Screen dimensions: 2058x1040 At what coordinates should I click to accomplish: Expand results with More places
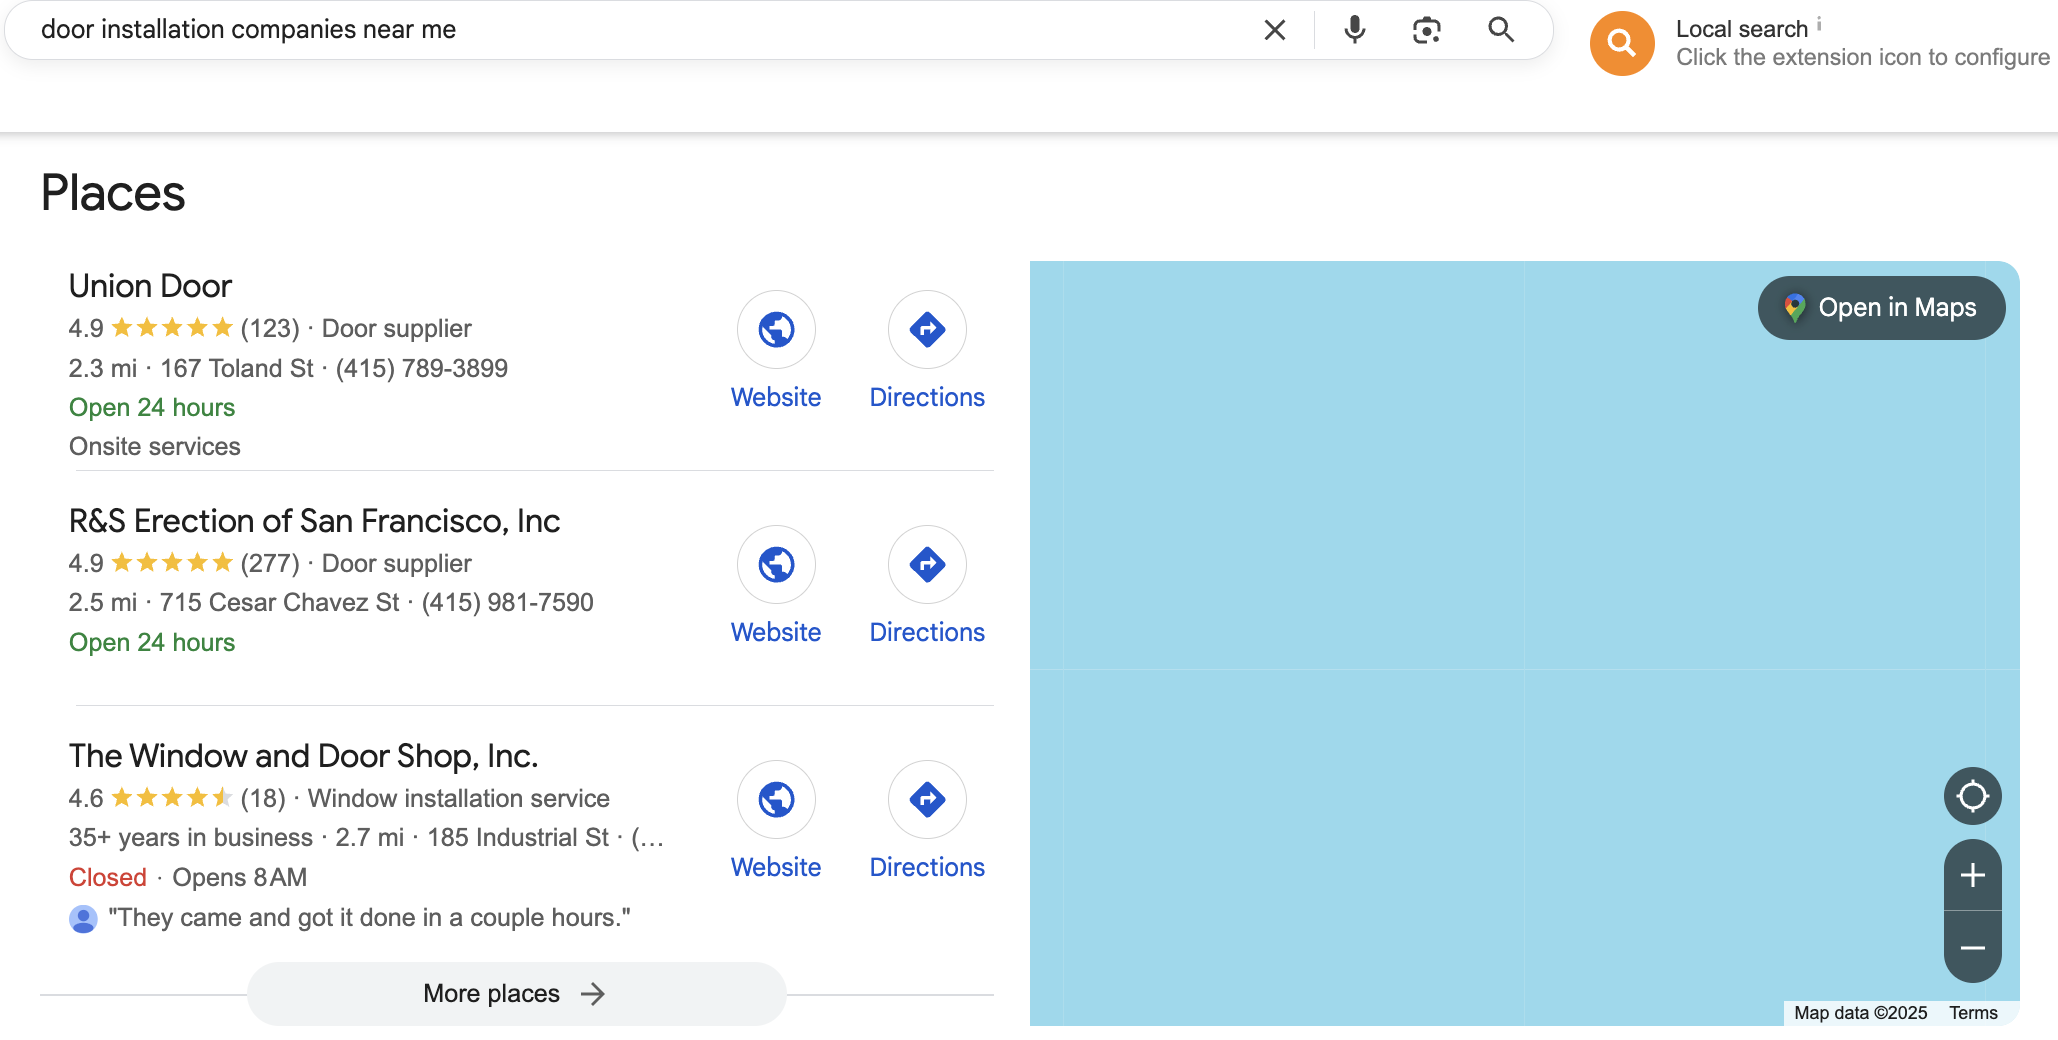point(515,993)
